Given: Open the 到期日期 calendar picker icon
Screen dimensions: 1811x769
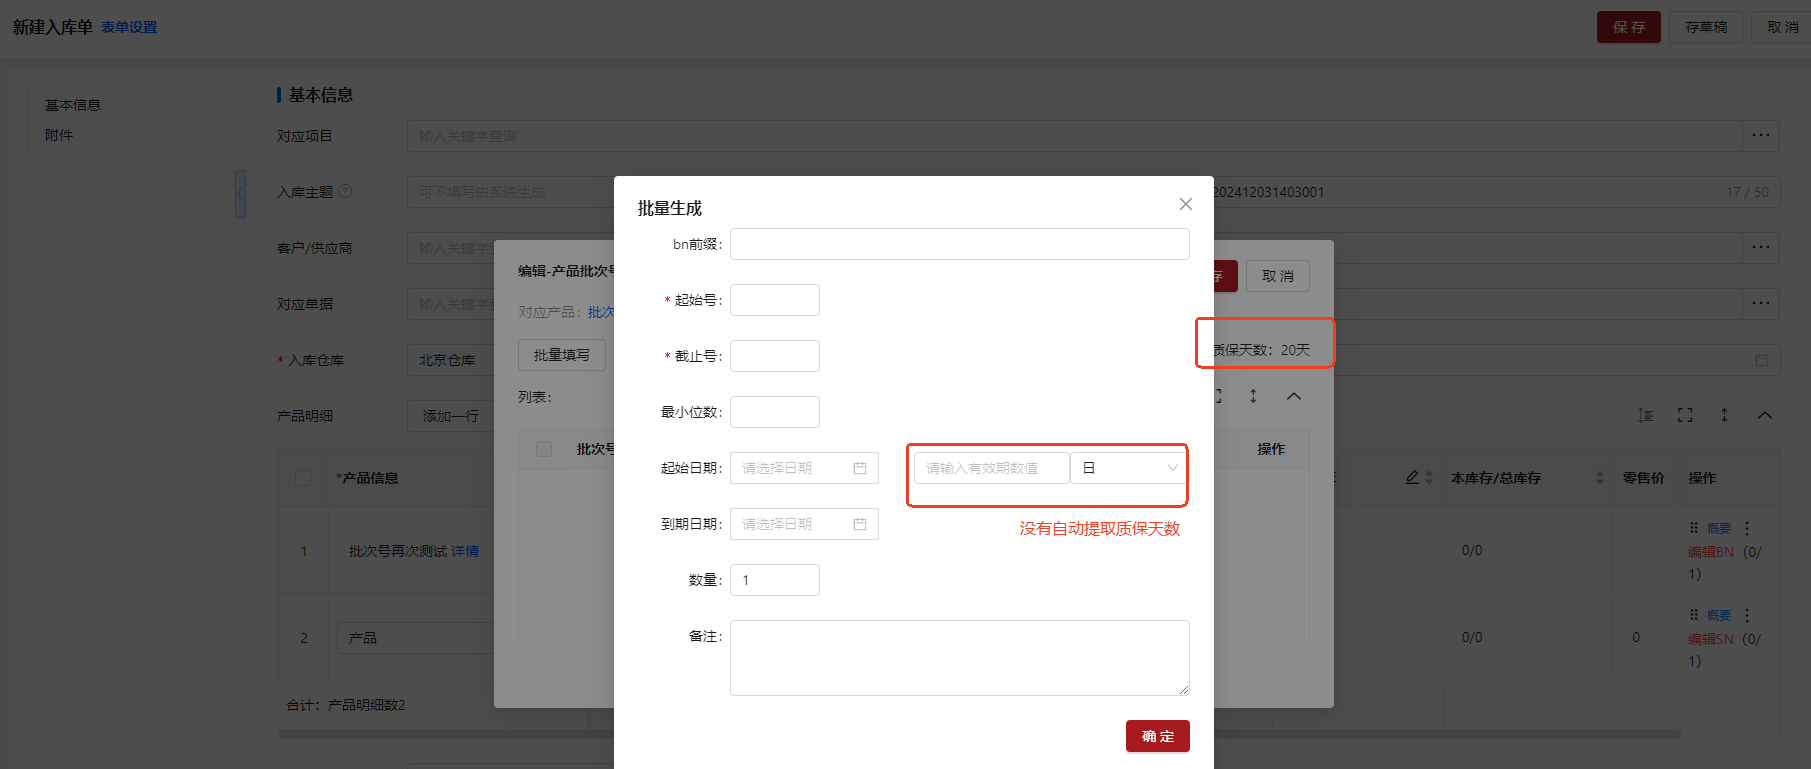Looking at the screenshot, I should pos(859,524).
